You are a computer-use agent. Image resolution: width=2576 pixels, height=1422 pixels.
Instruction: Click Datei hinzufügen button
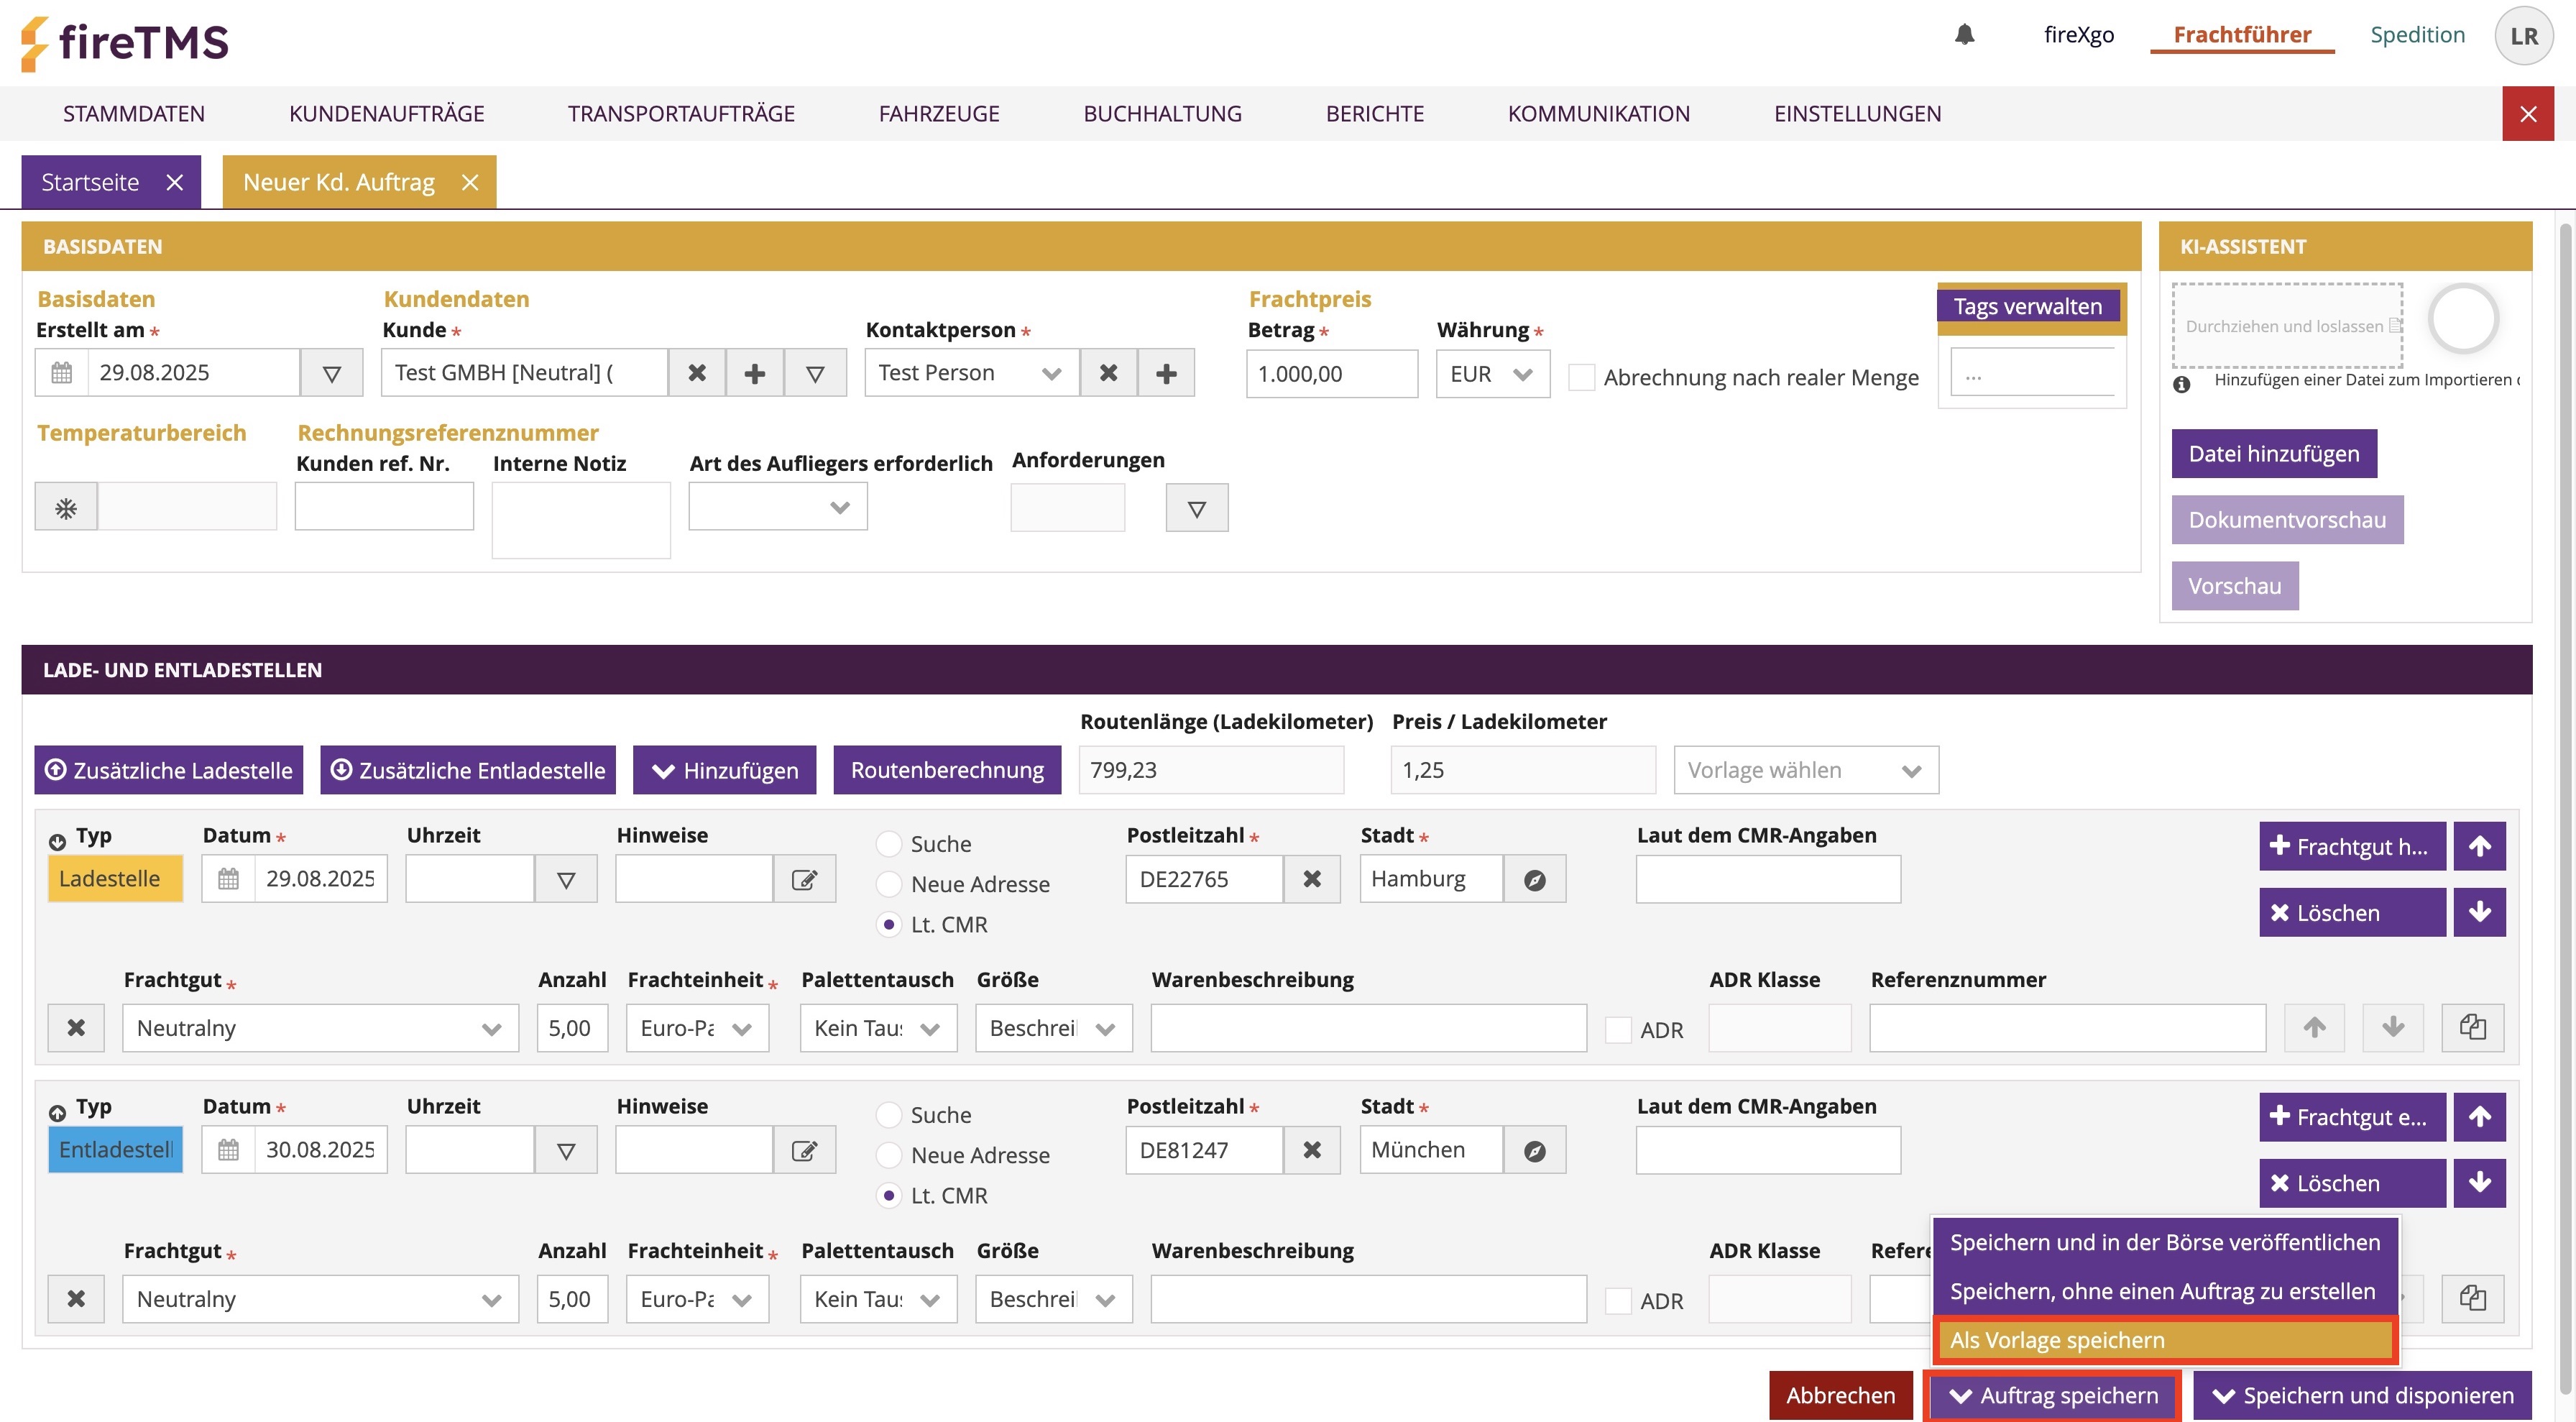pyautogui.click(x=2274, y=454)
